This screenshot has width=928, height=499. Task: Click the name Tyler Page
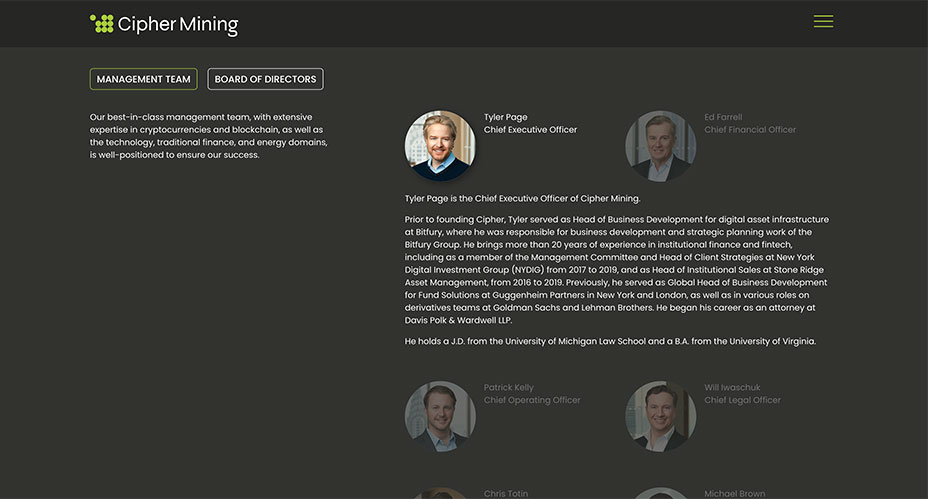point(505,117)
